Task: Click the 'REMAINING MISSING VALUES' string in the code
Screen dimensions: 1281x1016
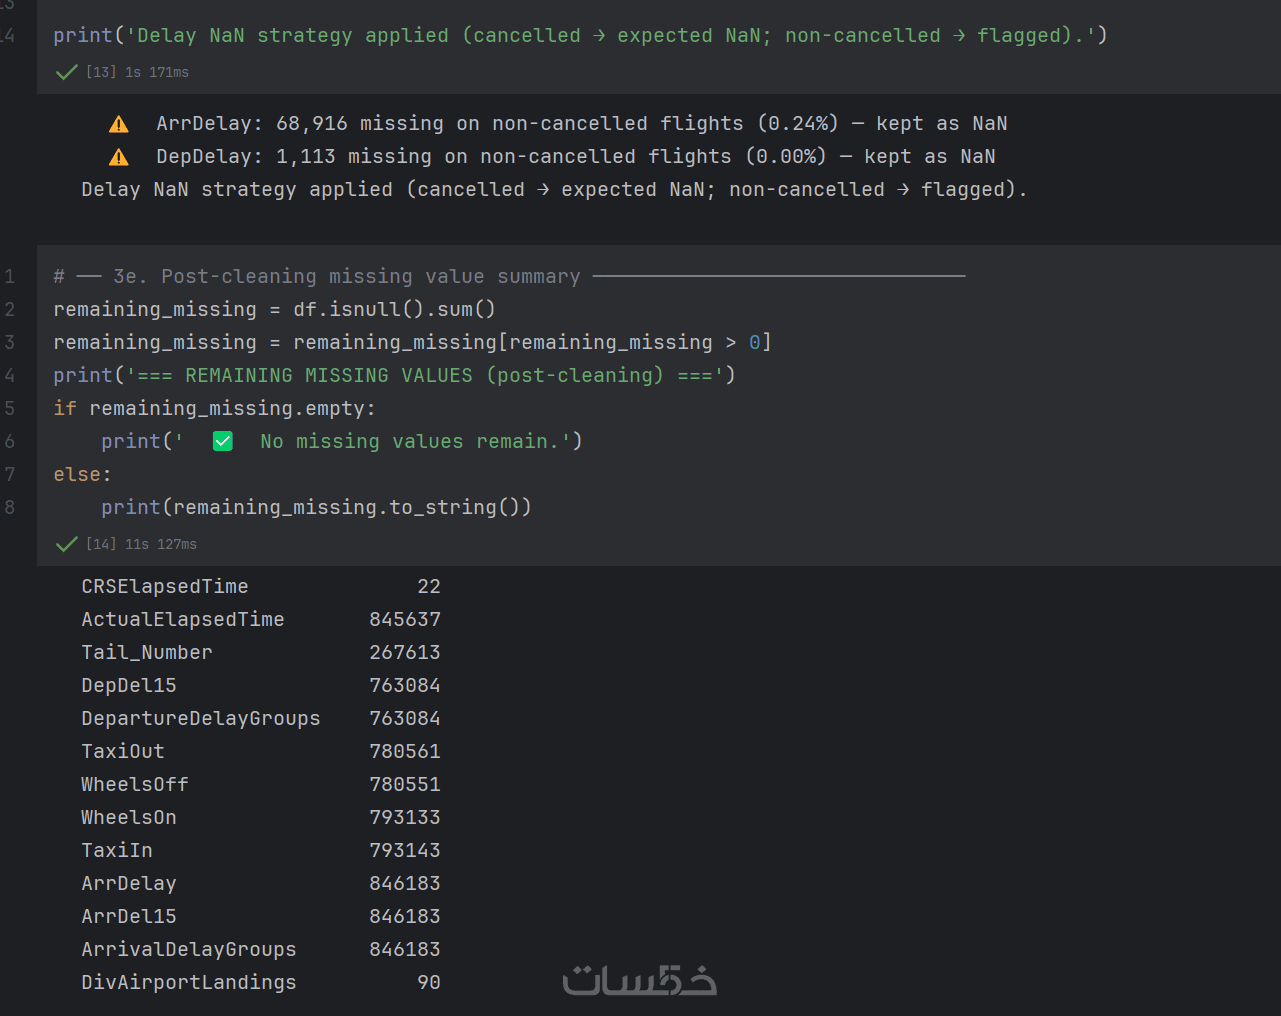Action: coord(328,375)
